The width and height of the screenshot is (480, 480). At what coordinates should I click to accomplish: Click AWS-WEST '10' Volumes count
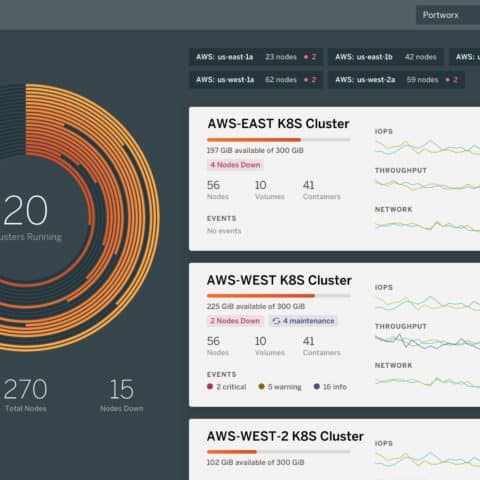click(x=261, y=341)
